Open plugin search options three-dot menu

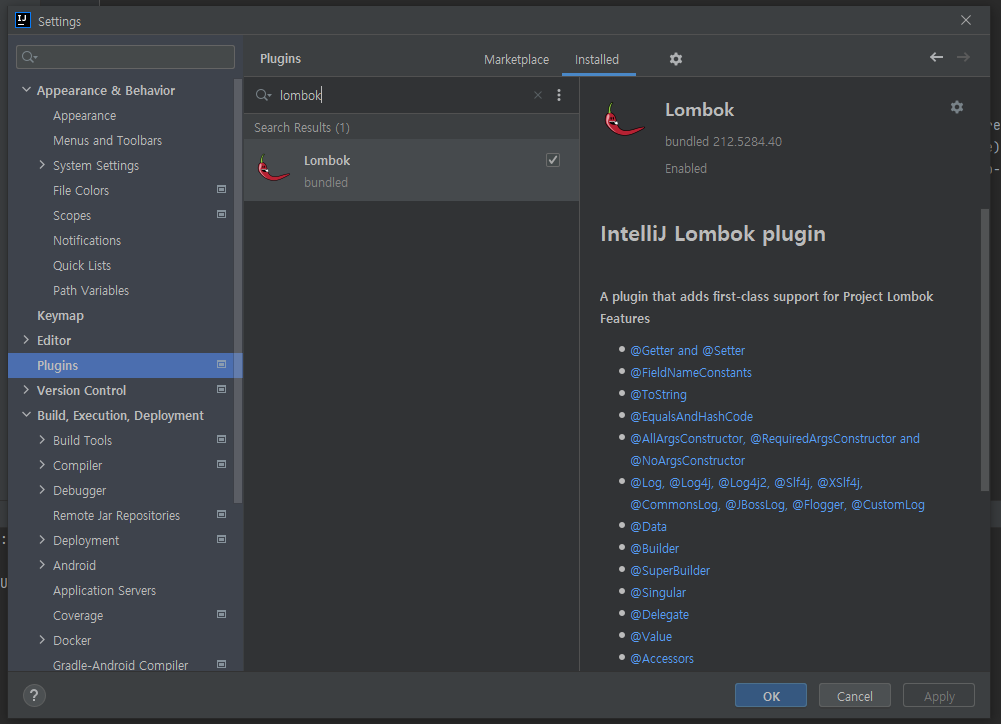[x=559, y=95]
